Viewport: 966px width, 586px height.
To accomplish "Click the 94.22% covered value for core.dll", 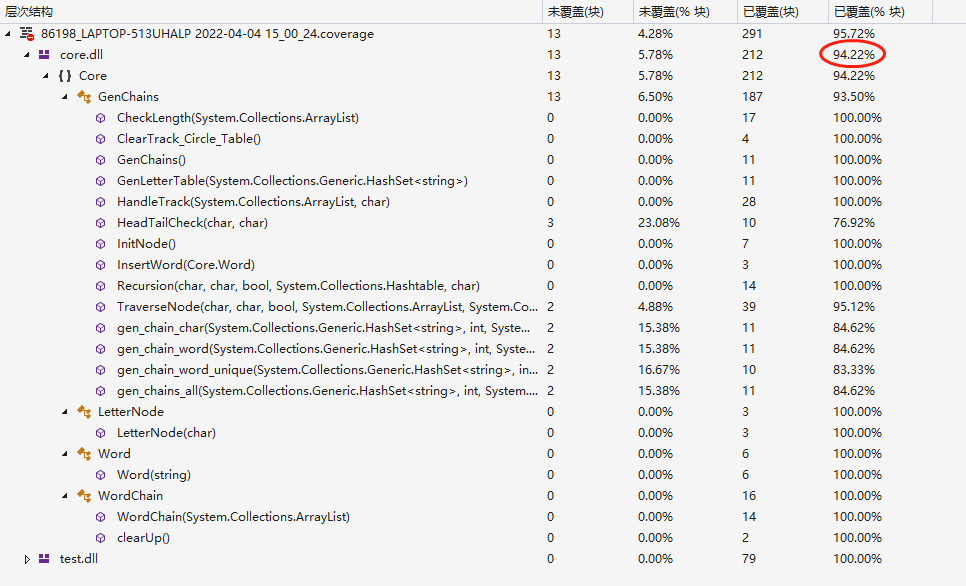I will click(854, 55).
